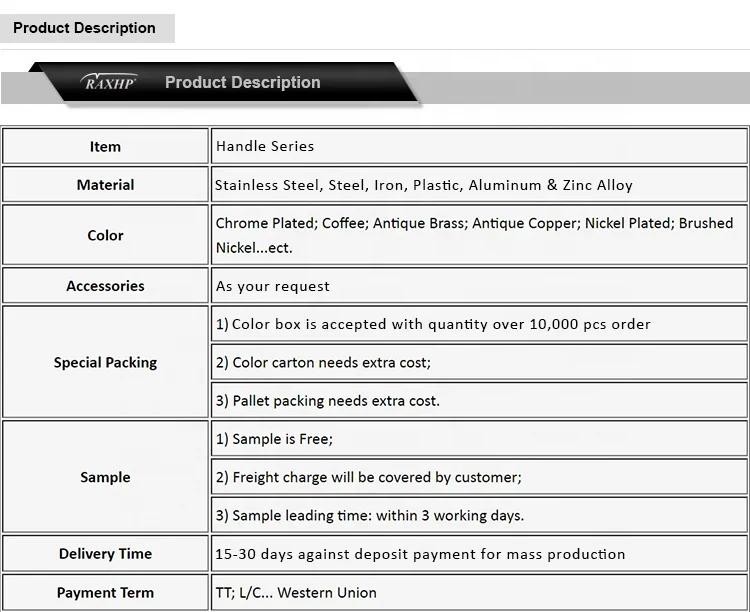Click the Accessories label cell
Image resolution: width=750 pixels, height=612 pixels.
click(105, 286)
